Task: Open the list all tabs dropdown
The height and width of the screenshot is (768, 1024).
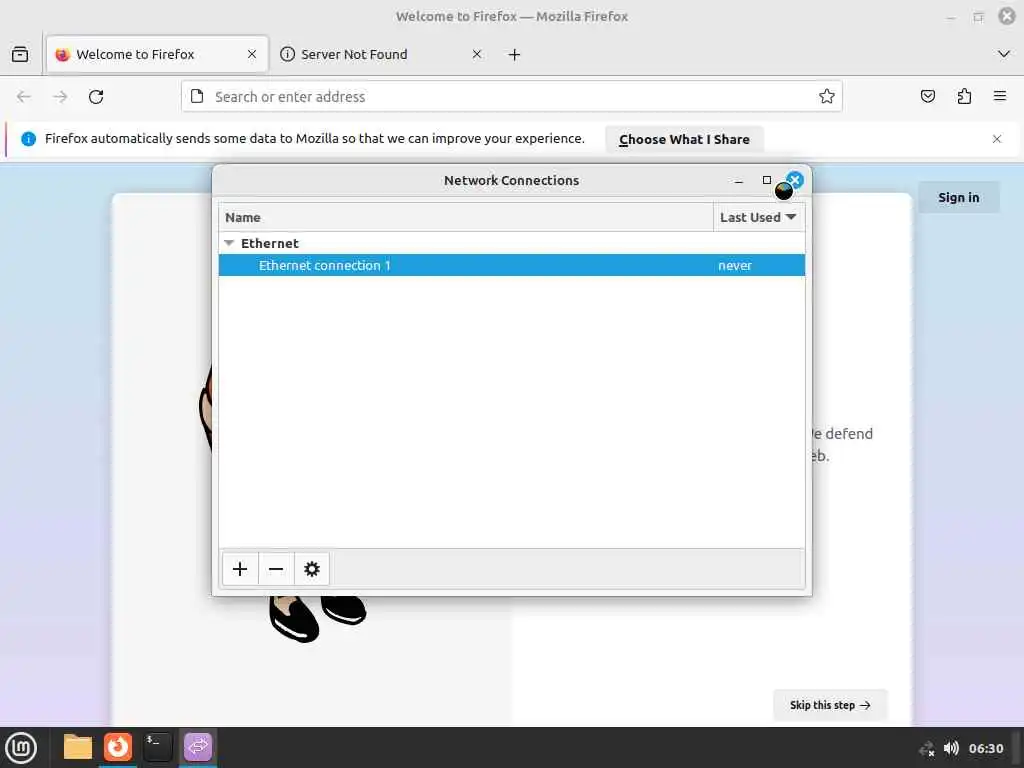Action: [x=1004, y=54]
